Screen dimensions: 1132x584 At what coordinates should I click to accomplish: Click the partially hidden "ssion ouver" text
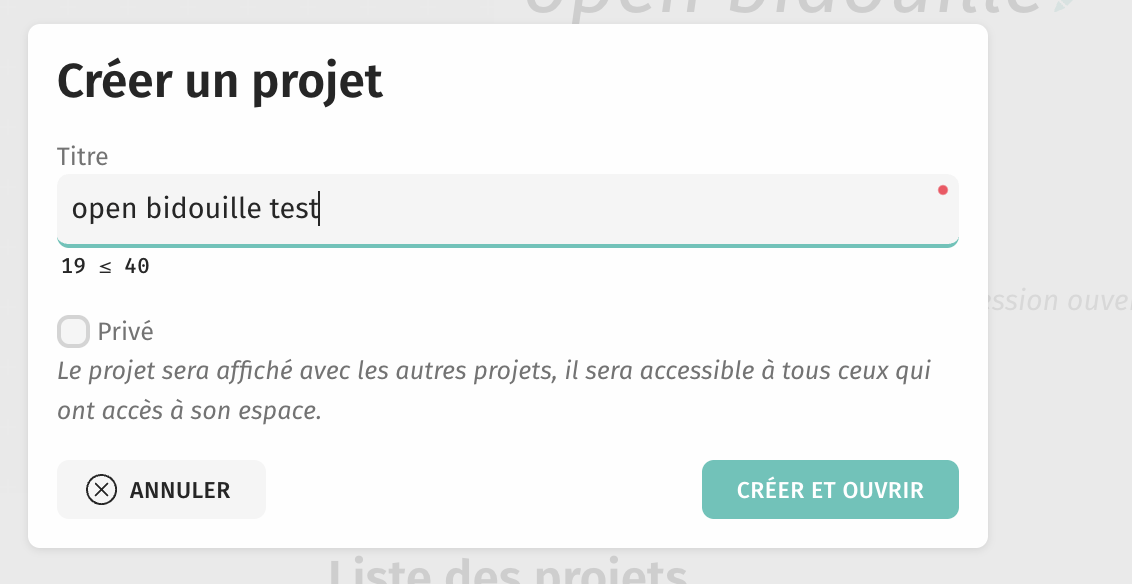[1060, 301]
